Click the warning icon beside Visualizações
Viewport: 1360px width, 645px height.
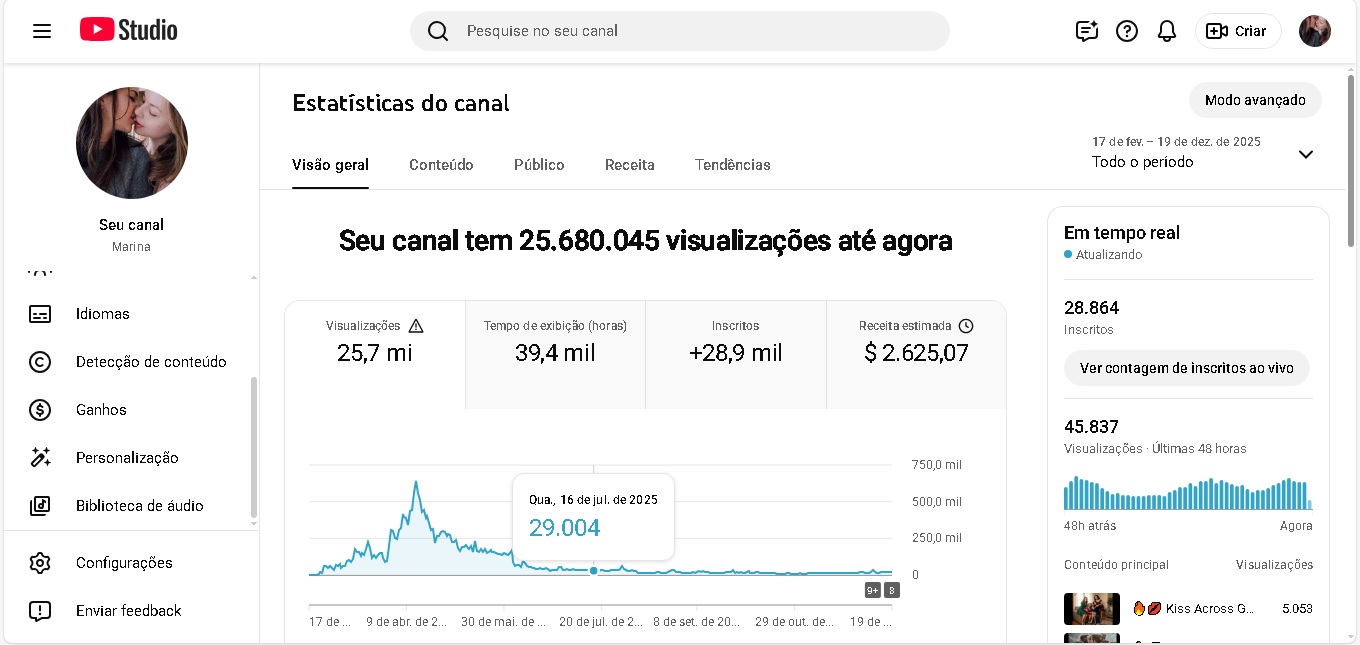[x=416, y=326]
